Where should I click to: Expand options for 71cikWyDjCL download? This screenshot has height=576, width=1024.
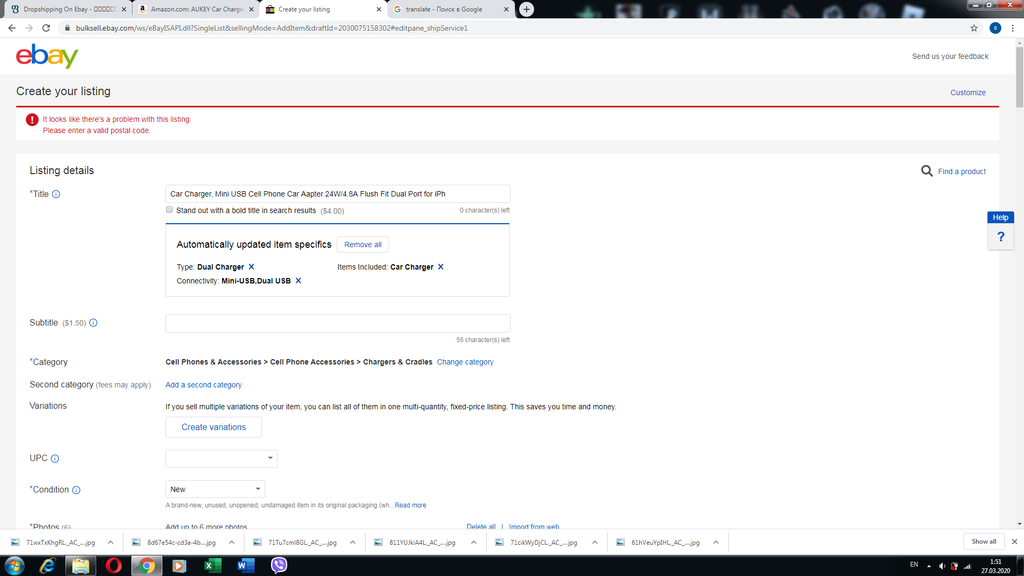[595, 542]
